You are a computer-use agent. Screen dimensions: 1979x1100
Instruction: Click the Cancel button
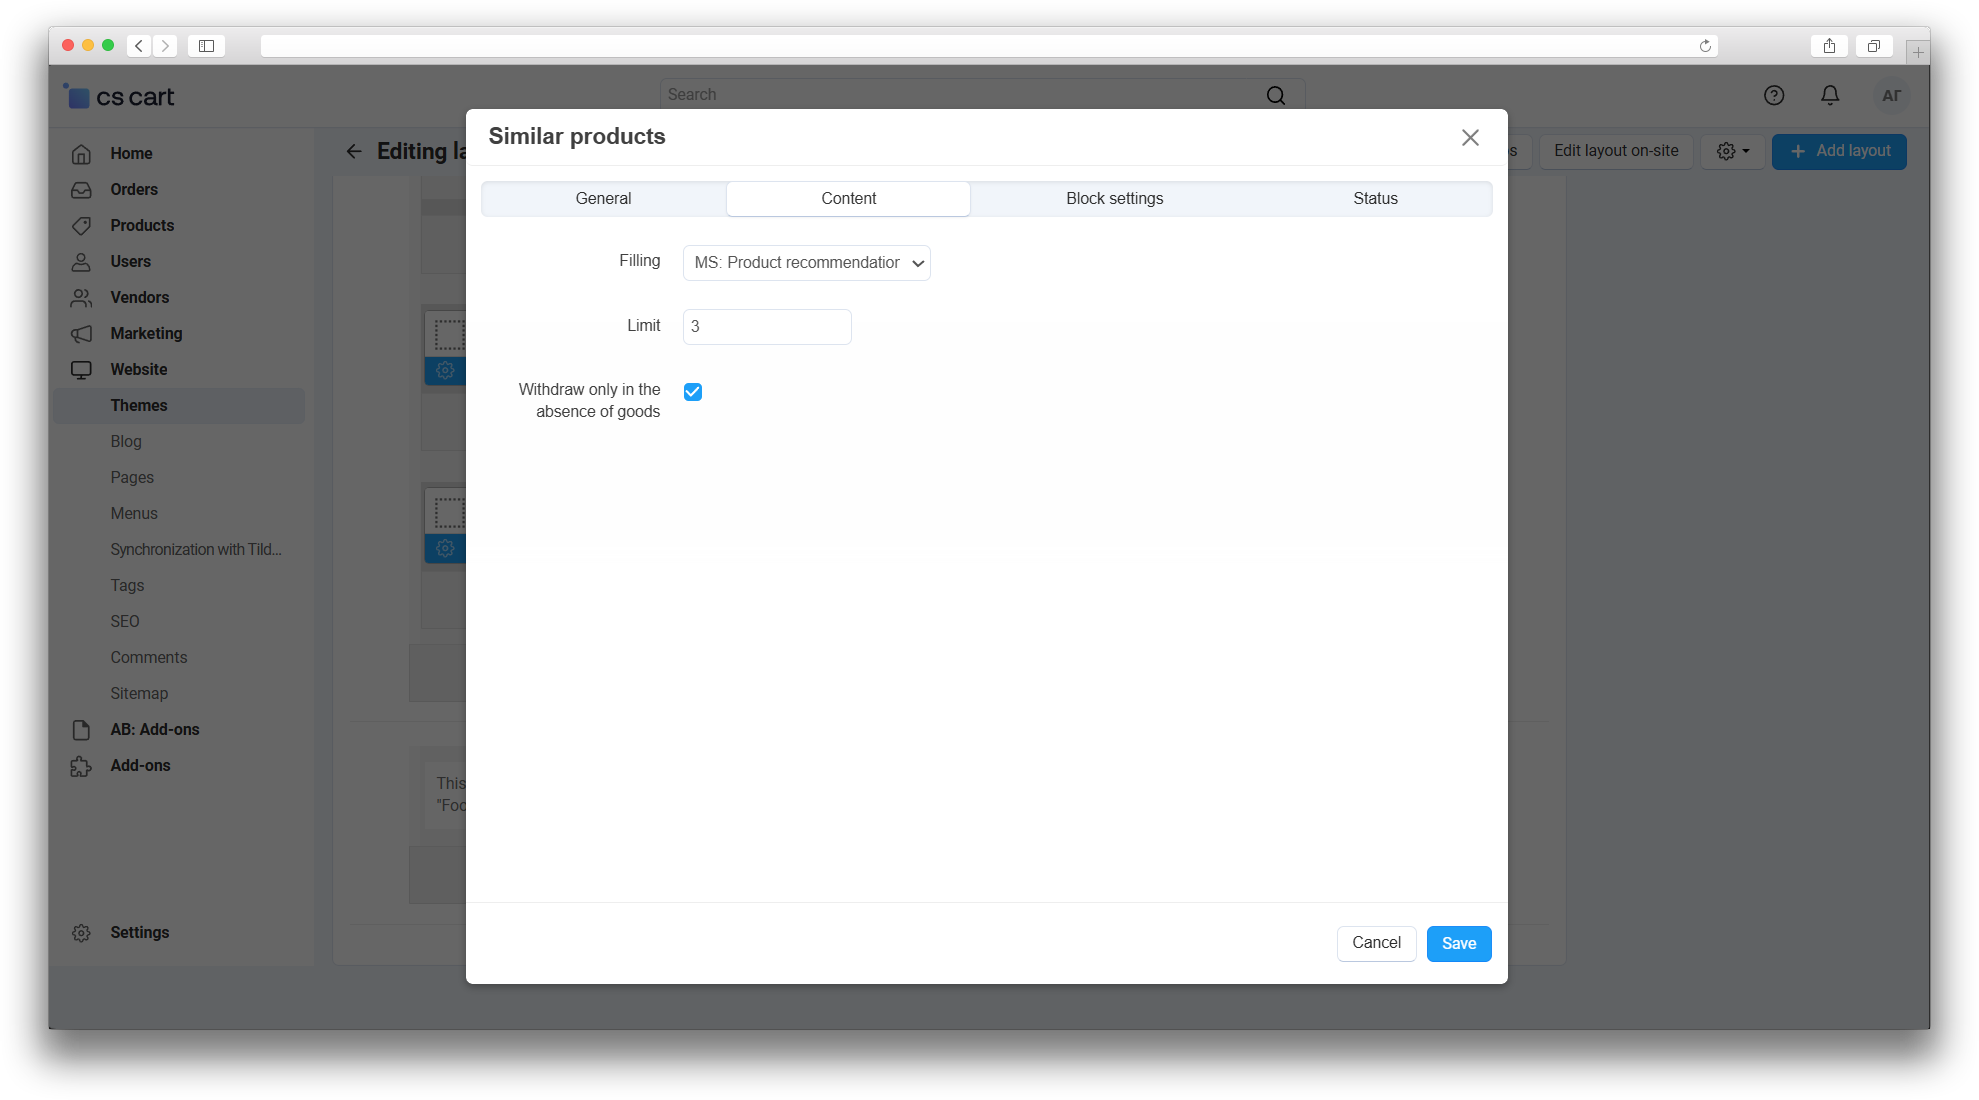[1376, 943]
